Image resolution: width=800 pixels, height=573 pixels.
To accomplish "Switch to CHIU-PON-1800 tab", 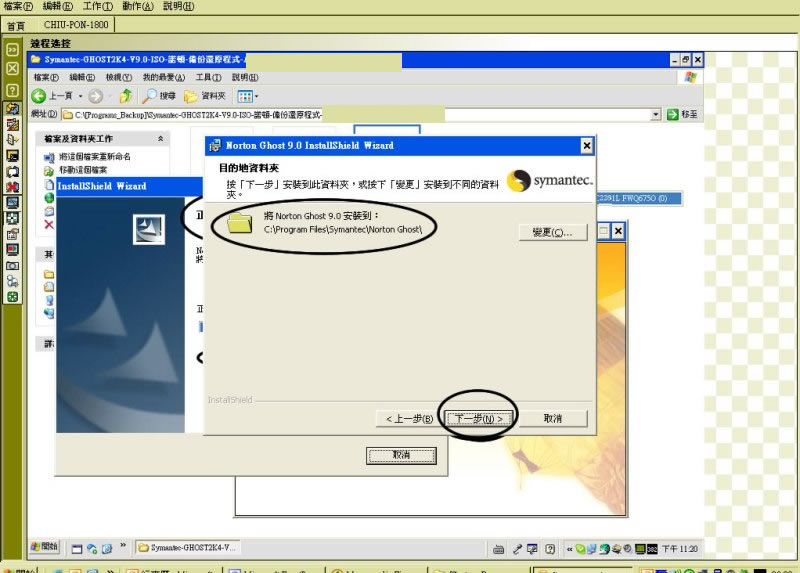I will pyautogui.click(x=76, y=24).
